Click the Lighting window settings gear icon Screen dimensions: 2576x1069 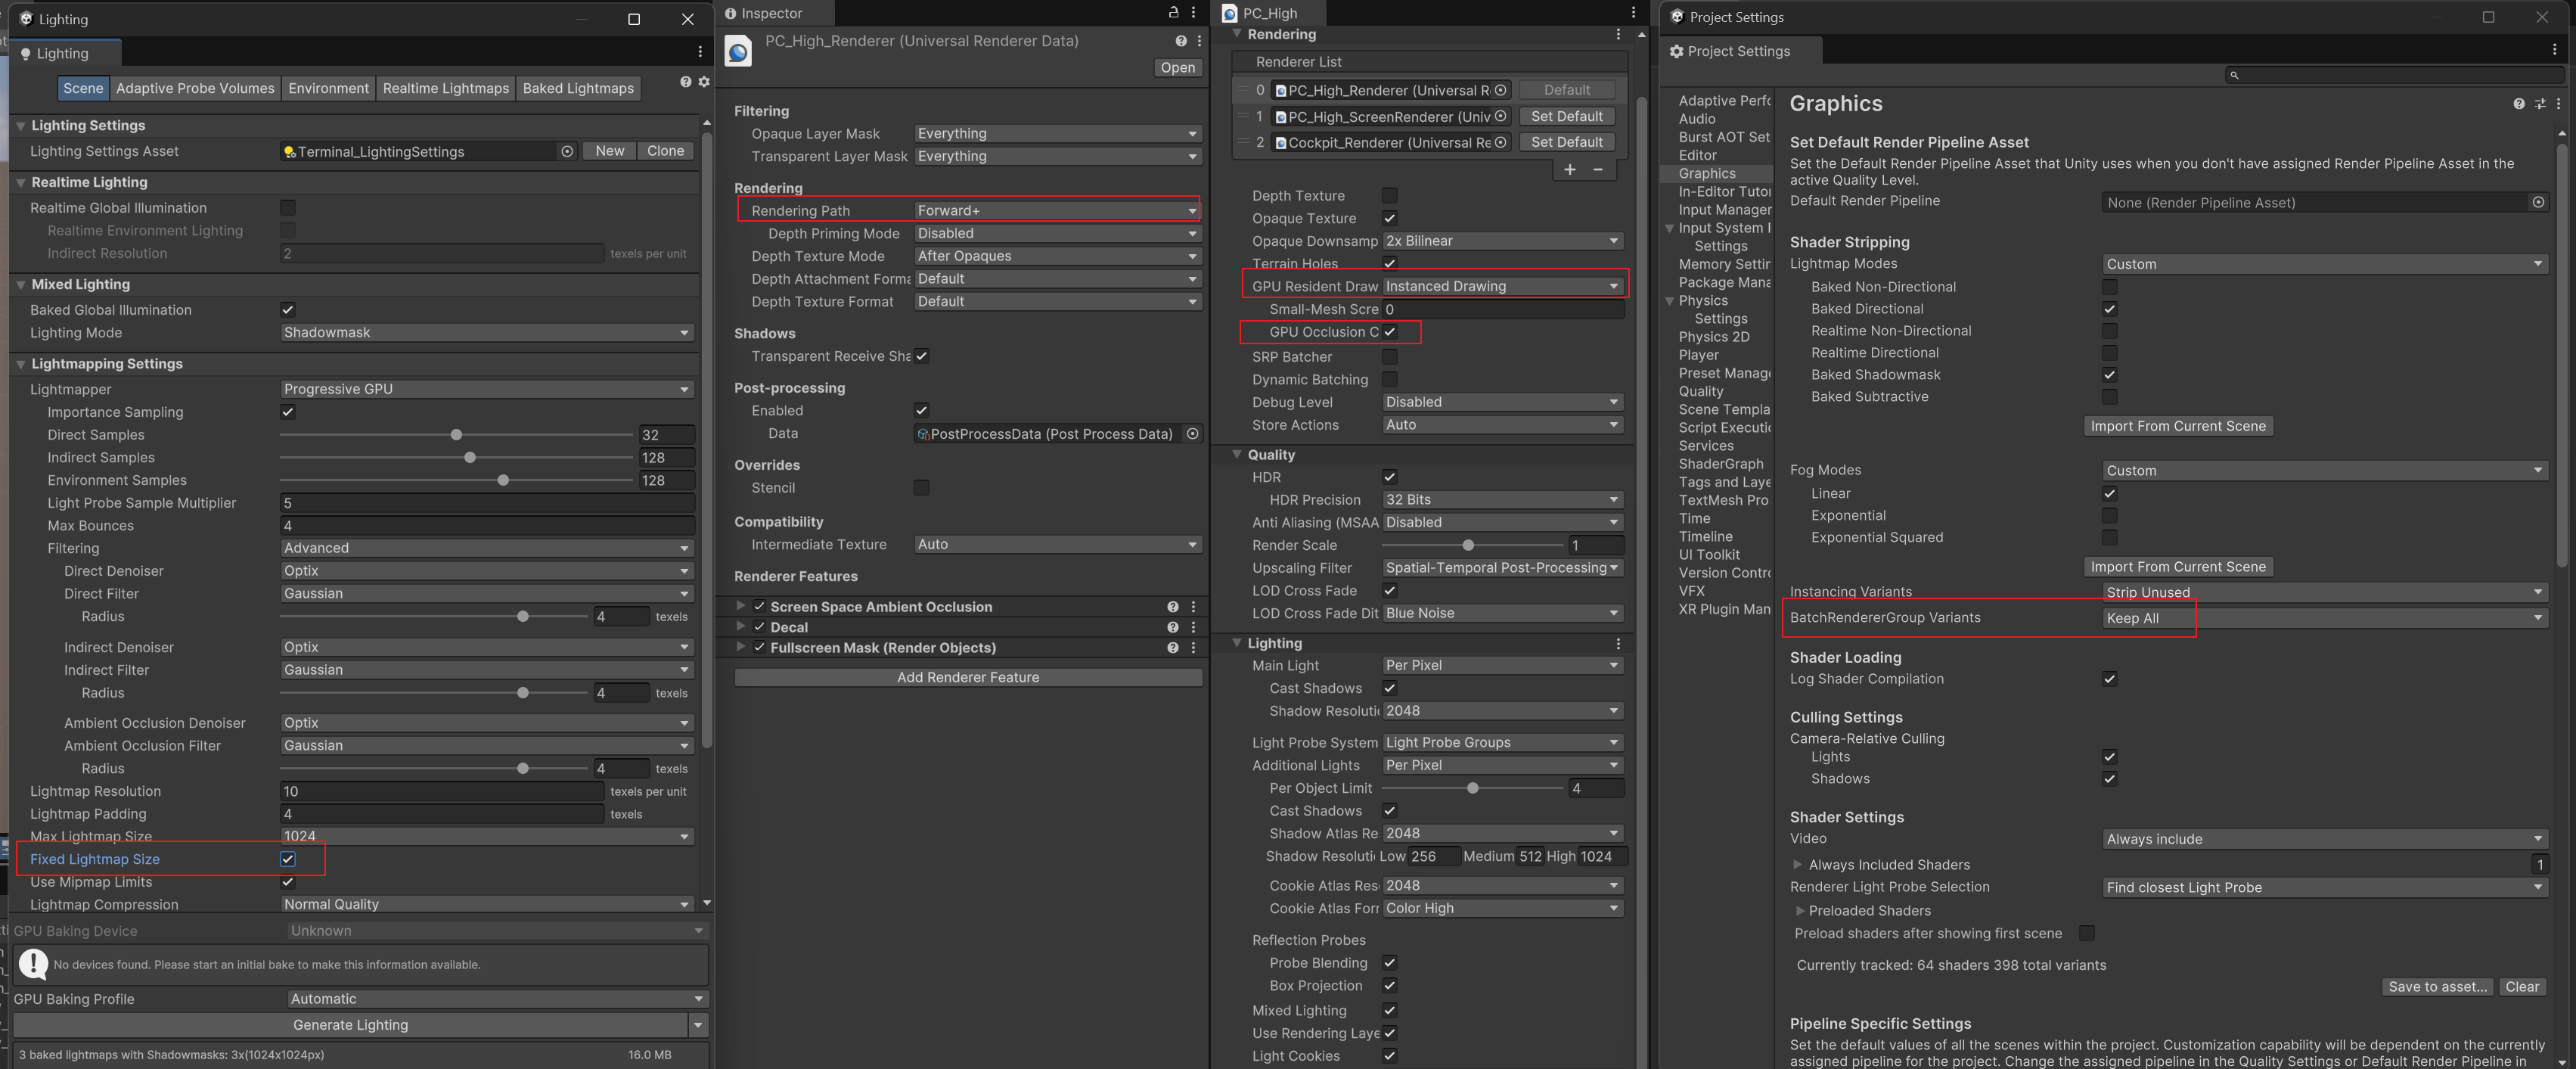point(704,82)
